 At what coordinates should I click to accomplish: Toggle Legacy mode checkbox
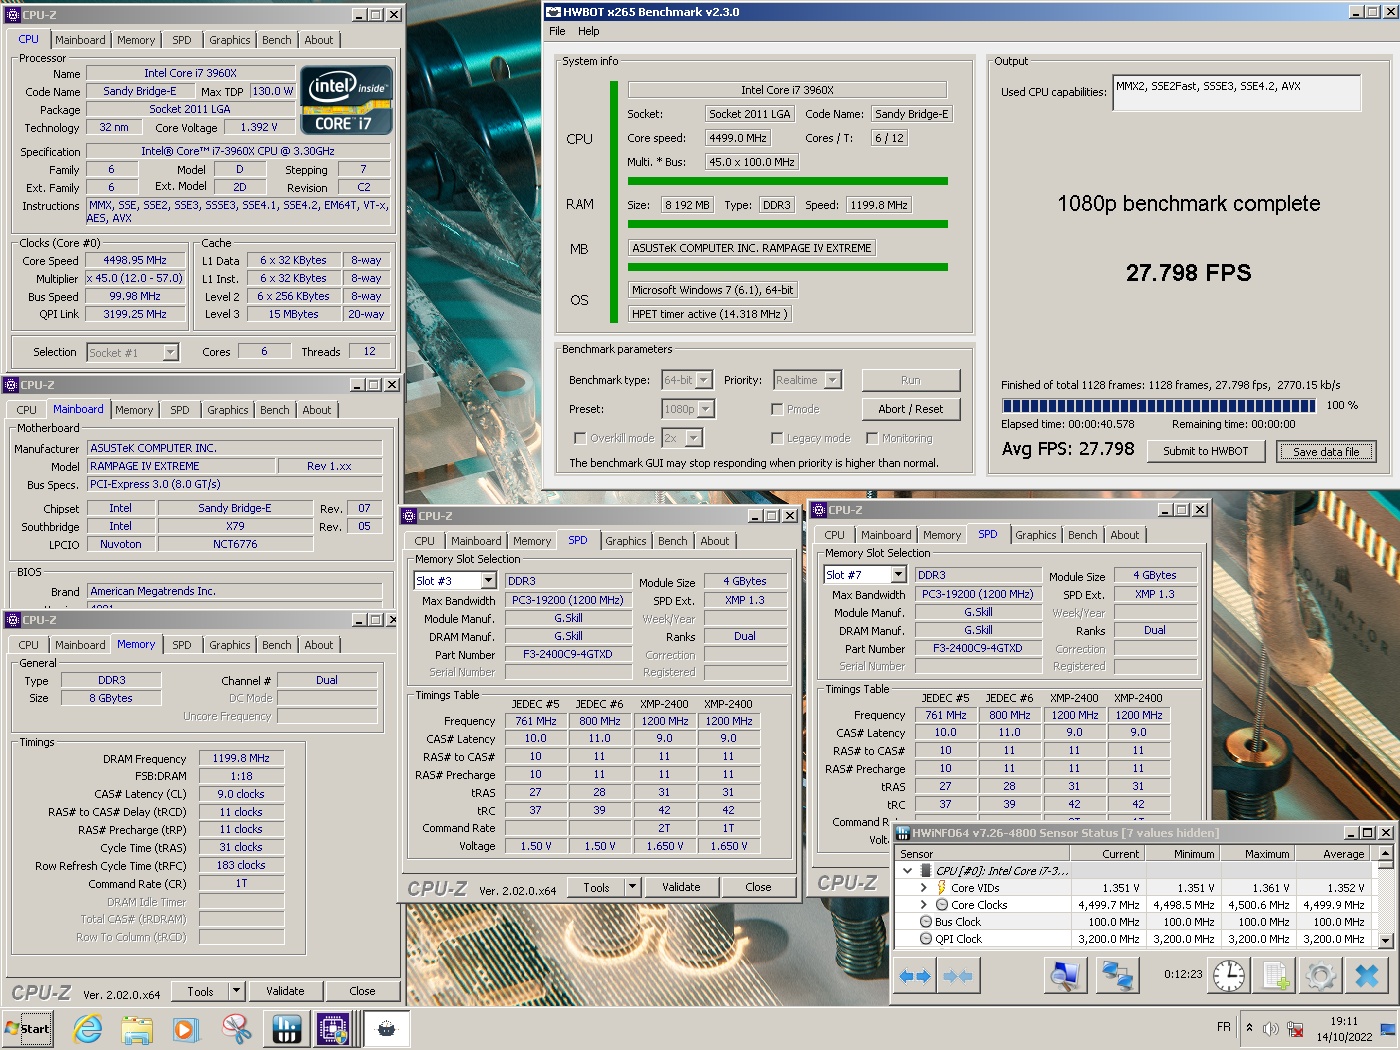tap(777, 438)
